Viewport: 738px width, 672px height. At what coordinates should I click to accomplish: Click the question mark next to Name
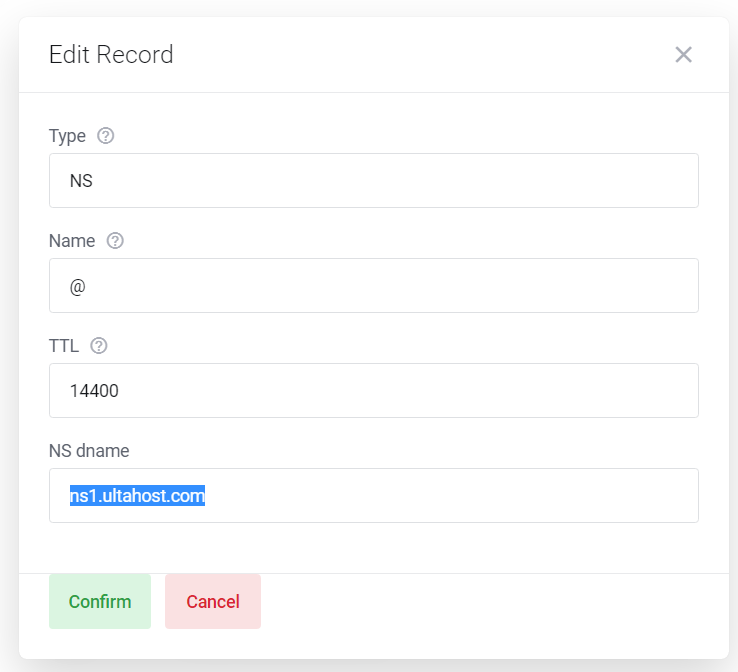click(115, 241)
